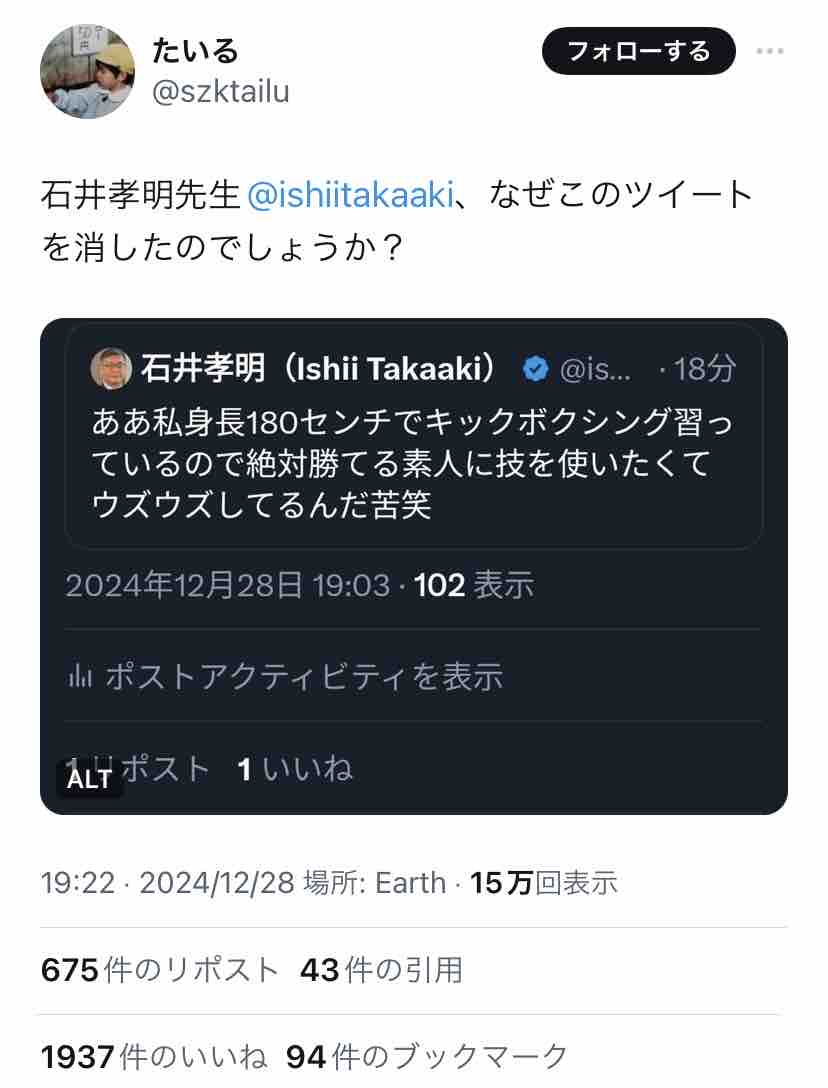Click the 94件のブックマーク count
Viewport: 828px width, 1088px height.
point(427,1056)
